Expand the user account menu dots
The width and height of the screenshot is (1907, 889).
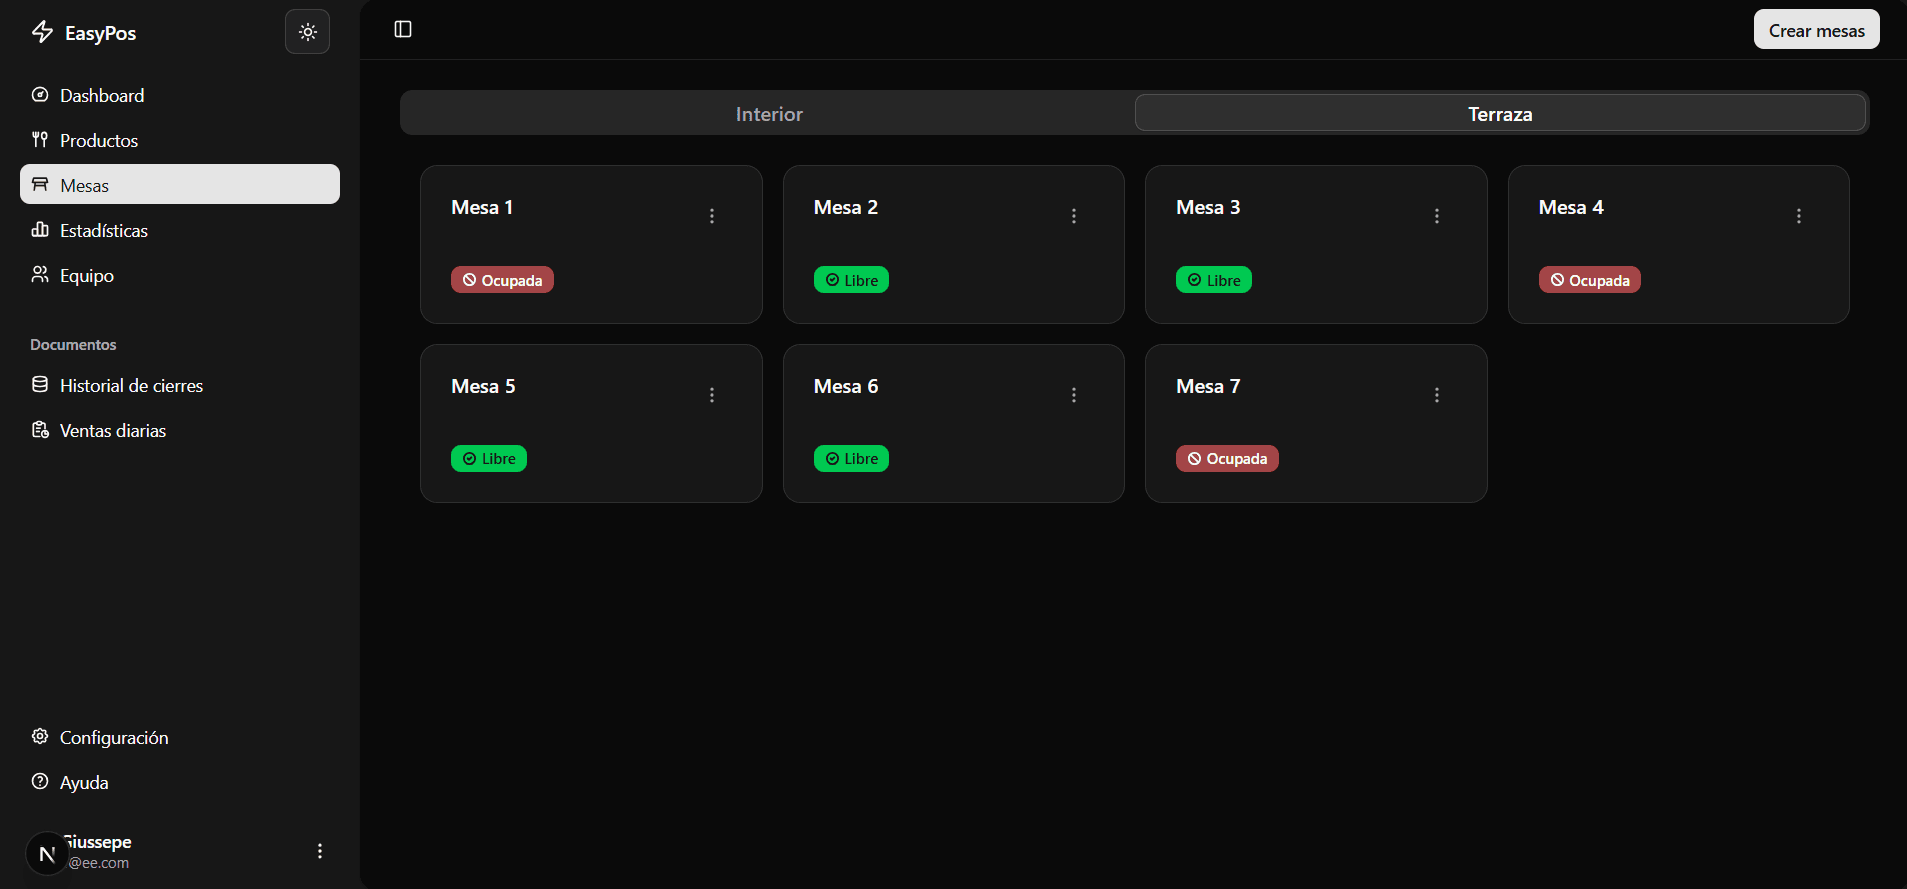pos(320,851)
